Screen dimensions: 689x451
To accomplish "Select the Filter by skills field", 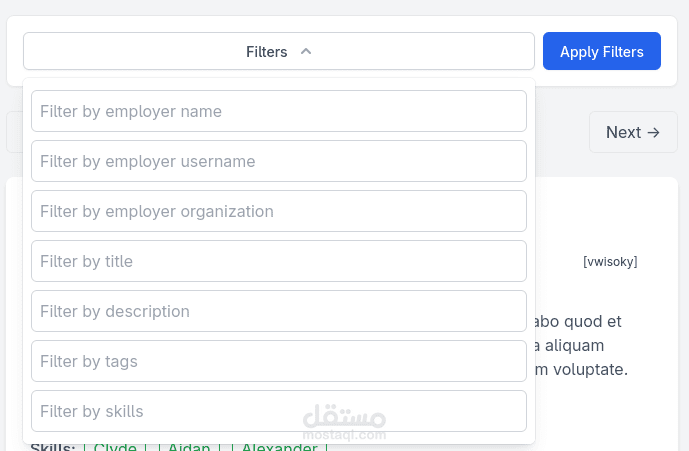I will [279, 411].
